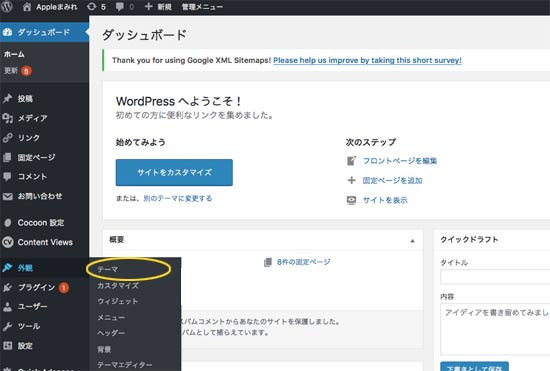This screenshot has width=550, height=371.
Task: Open the Appleまみれ site home icon
Action: tap(27, 7)
